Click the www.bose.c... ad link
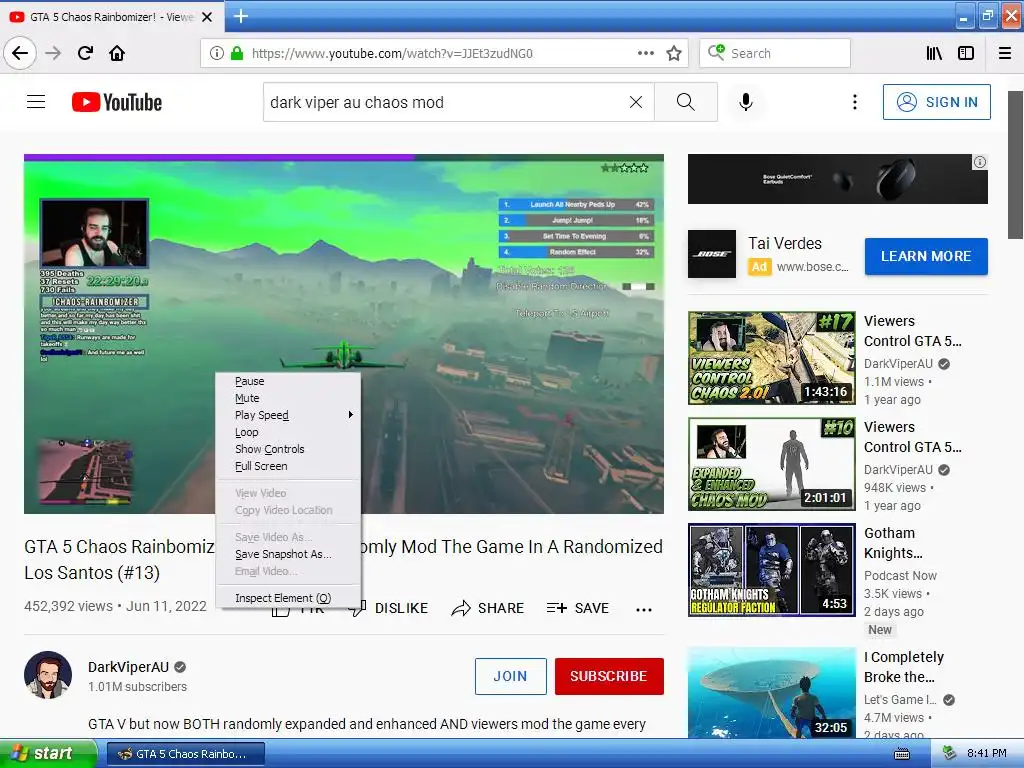The height and width of the screenshot is (768, 1024). (x=812, y=266)
